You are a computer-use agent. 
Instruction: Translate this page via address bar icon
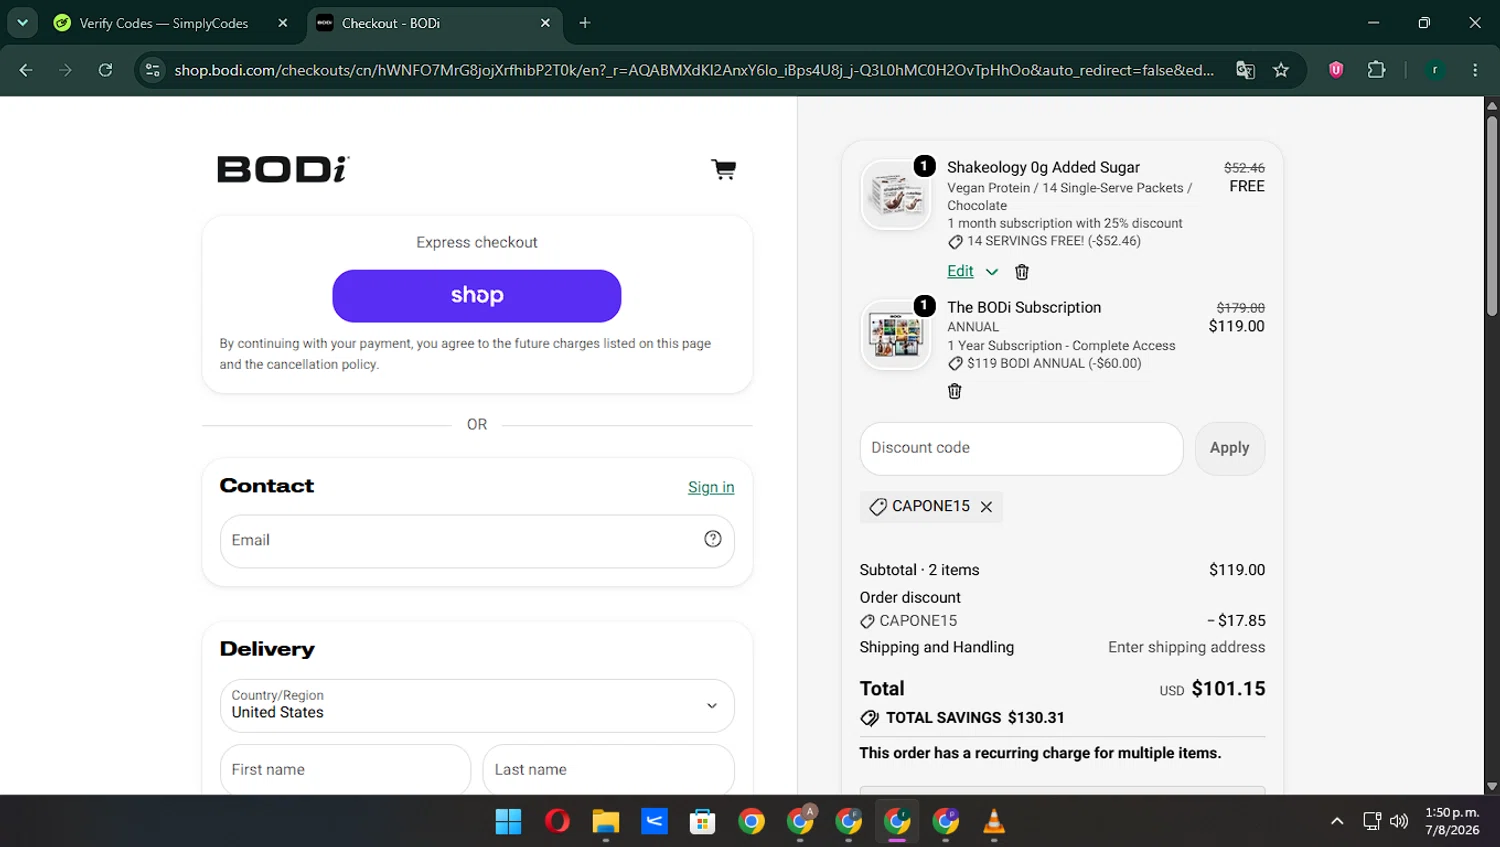click(x=1245, y=70)
